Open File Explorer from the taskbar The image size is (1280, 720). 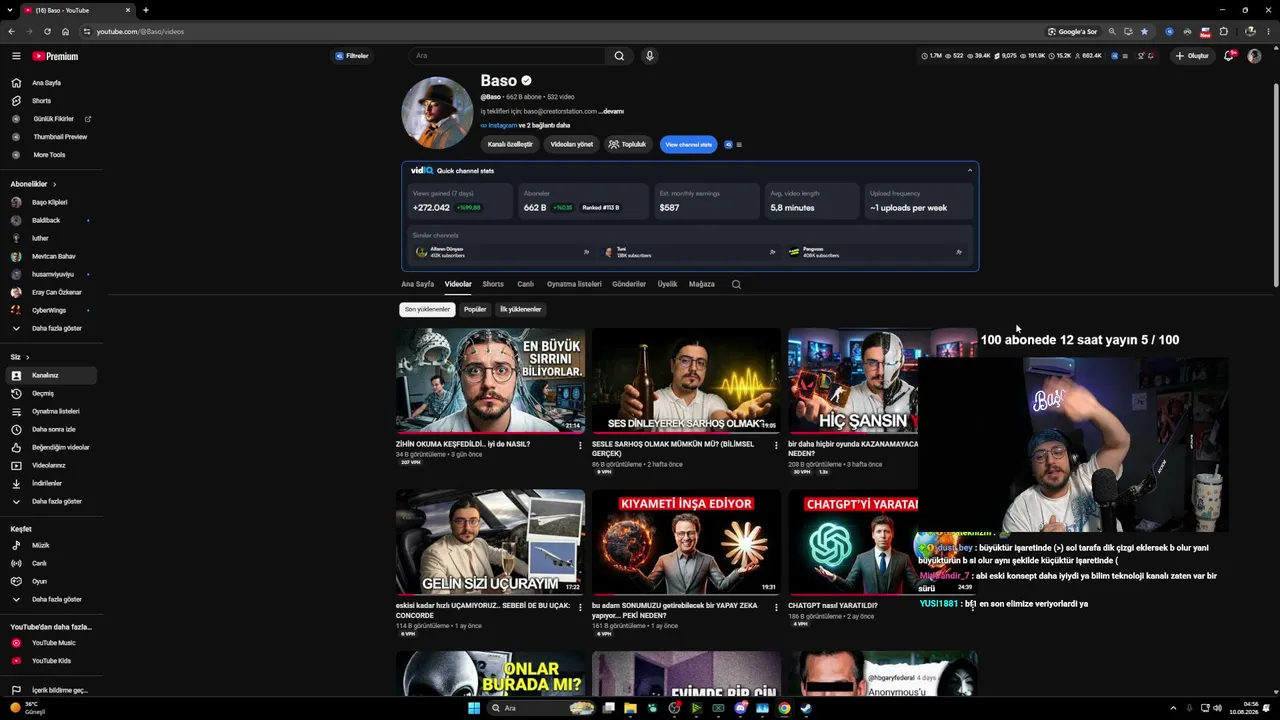click(x=630, y=708)
